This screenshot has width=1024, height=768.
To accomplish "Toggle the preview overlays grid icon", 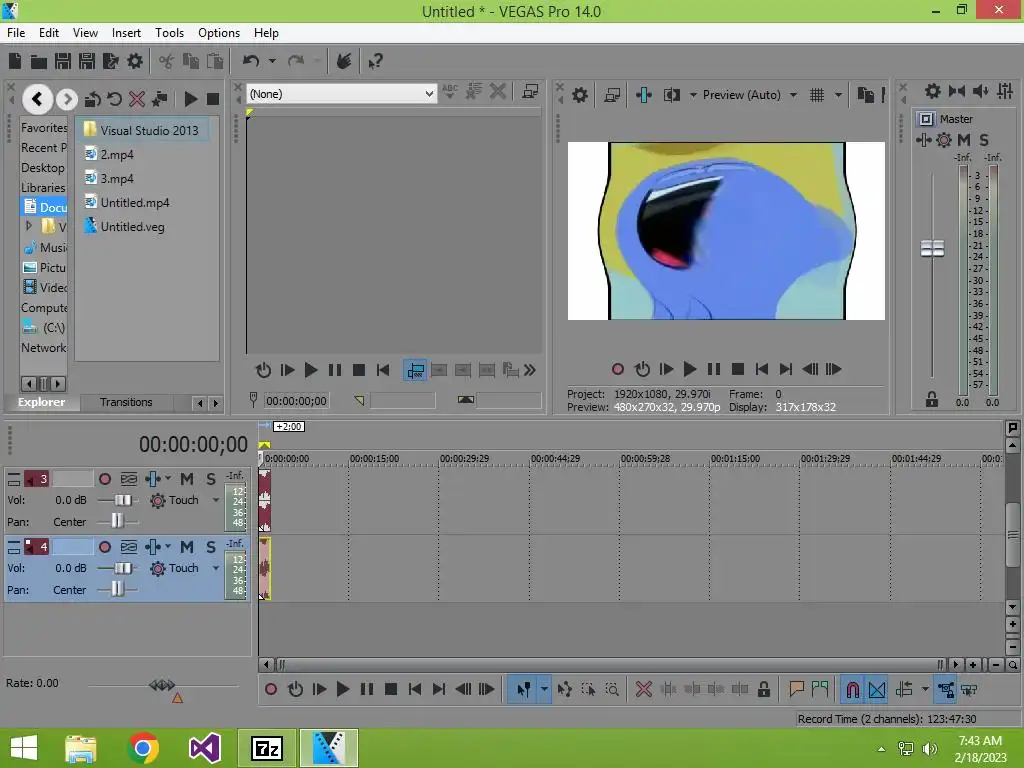I will pyautogui.click(x=817, y=95).
